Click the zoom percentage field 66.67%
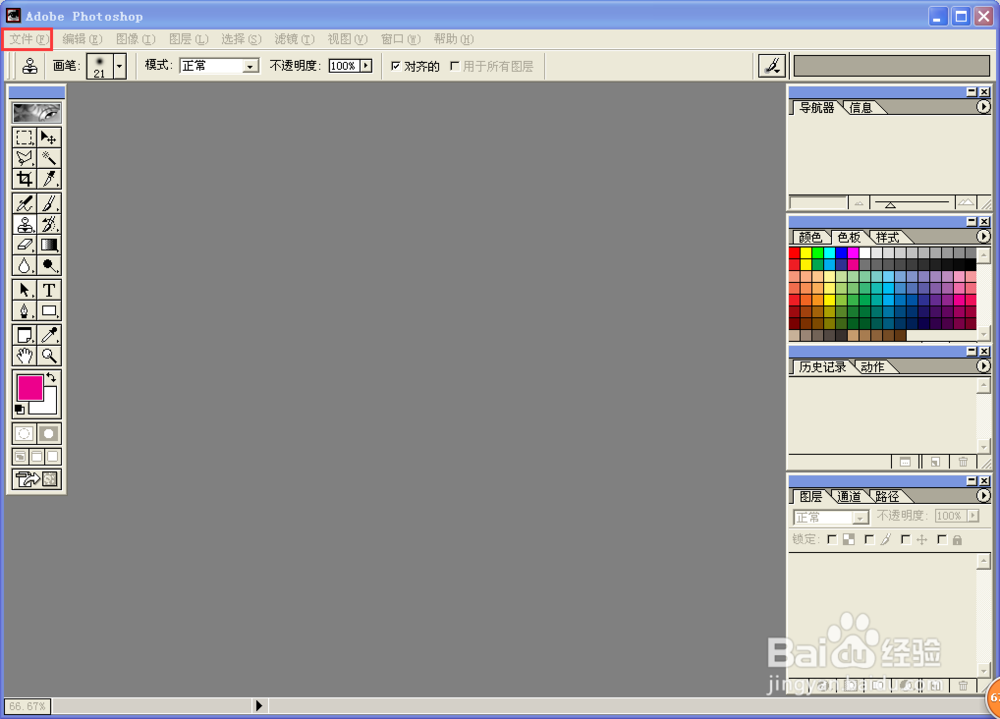The image size is (1000, 719). click(27, 706)
